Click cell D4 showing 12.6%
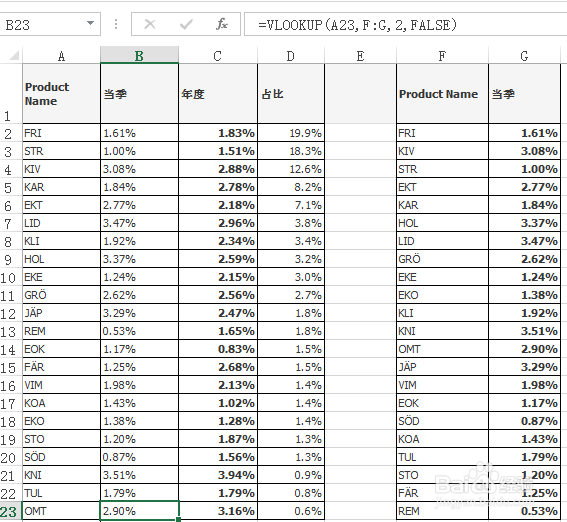The height and width of the screenshot is (522, 567). (291, 169)
